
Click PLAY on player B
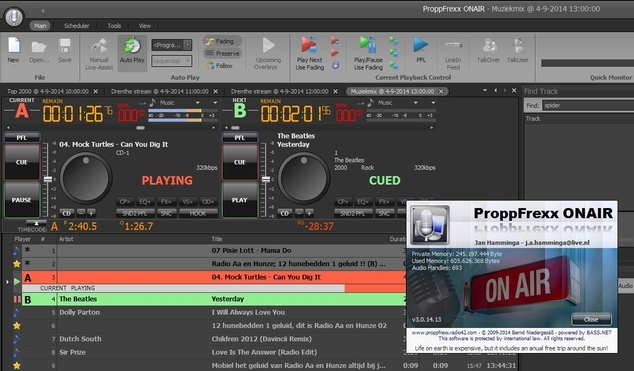(x=240, y=200)
